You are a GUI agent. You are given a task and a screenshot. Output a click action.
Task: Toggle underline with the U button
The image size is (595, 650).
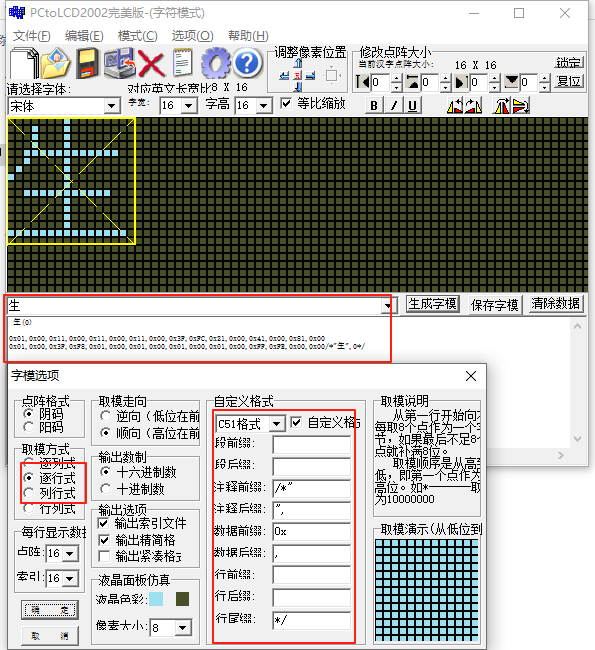coord(412,106)
